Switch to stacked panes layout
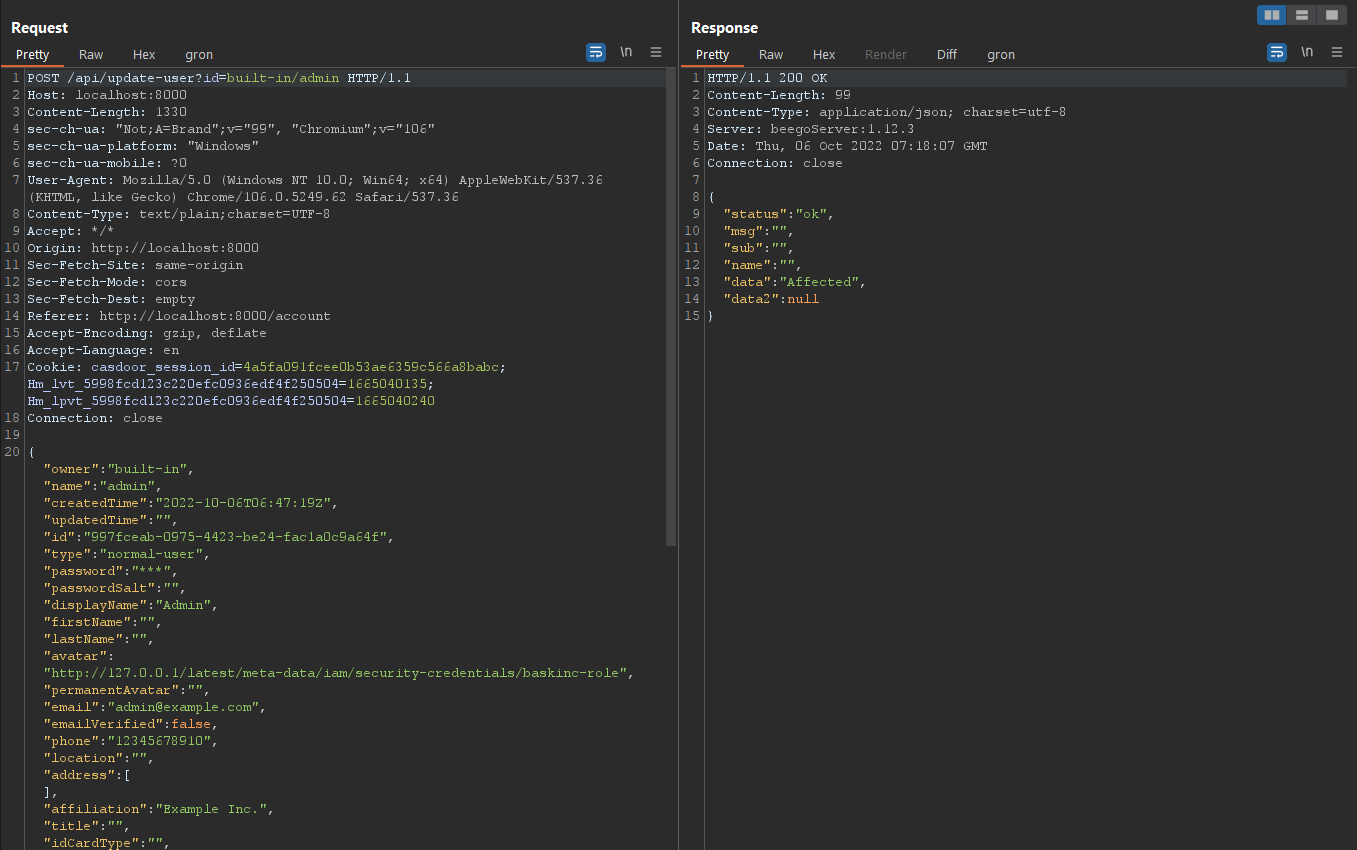Viewport: 1357px width, 850px height. [1301, 15]
